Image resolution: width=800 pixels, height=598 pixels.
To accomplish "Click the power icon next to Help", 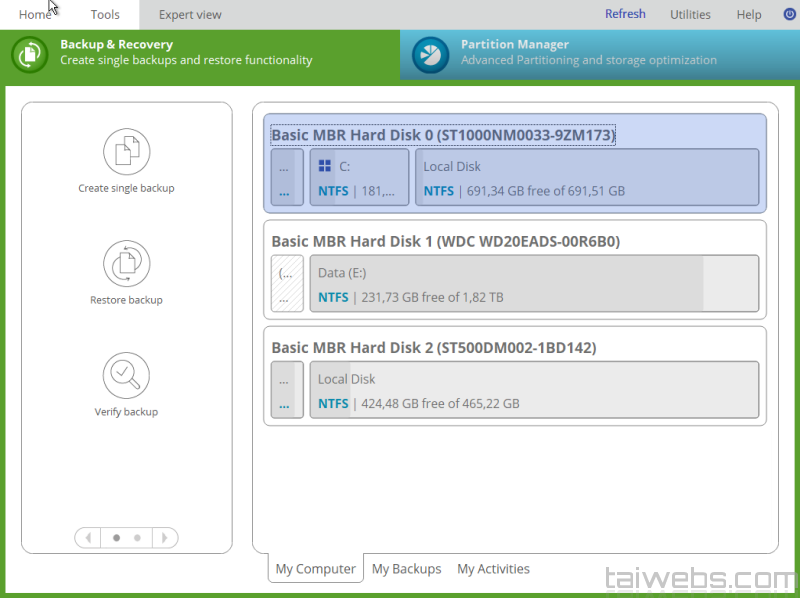I will pos(789,15).
